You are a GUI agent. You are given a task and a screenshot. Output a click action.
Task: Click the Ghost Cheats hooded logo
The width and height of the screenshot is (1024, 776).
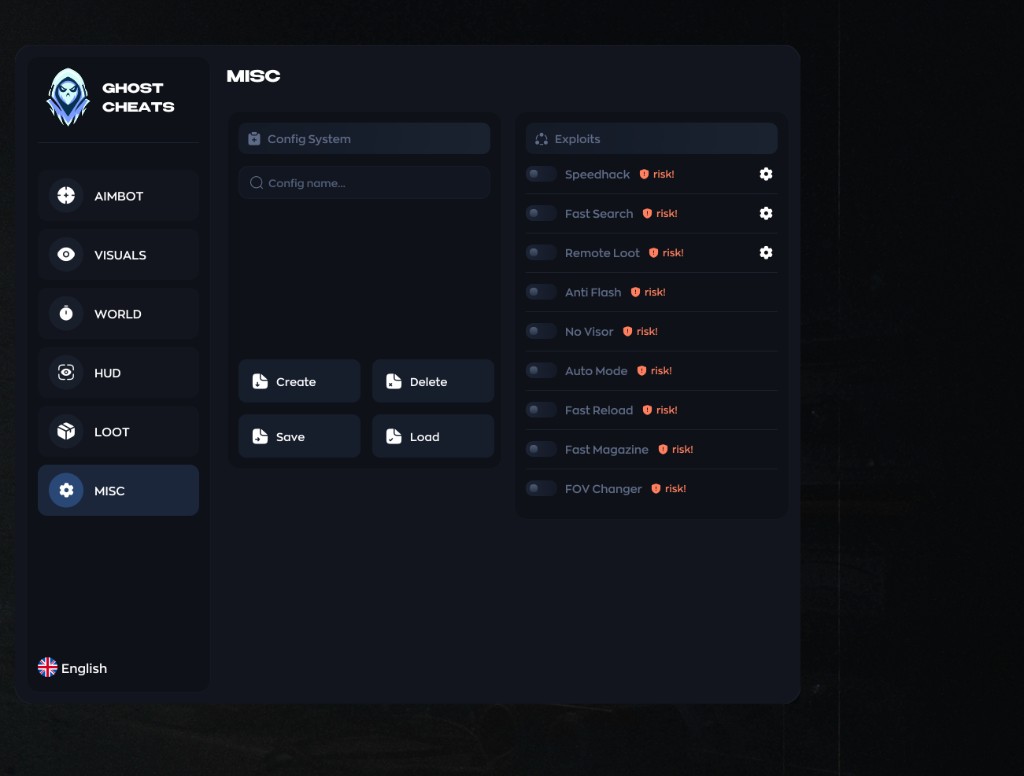click(68, 97)
